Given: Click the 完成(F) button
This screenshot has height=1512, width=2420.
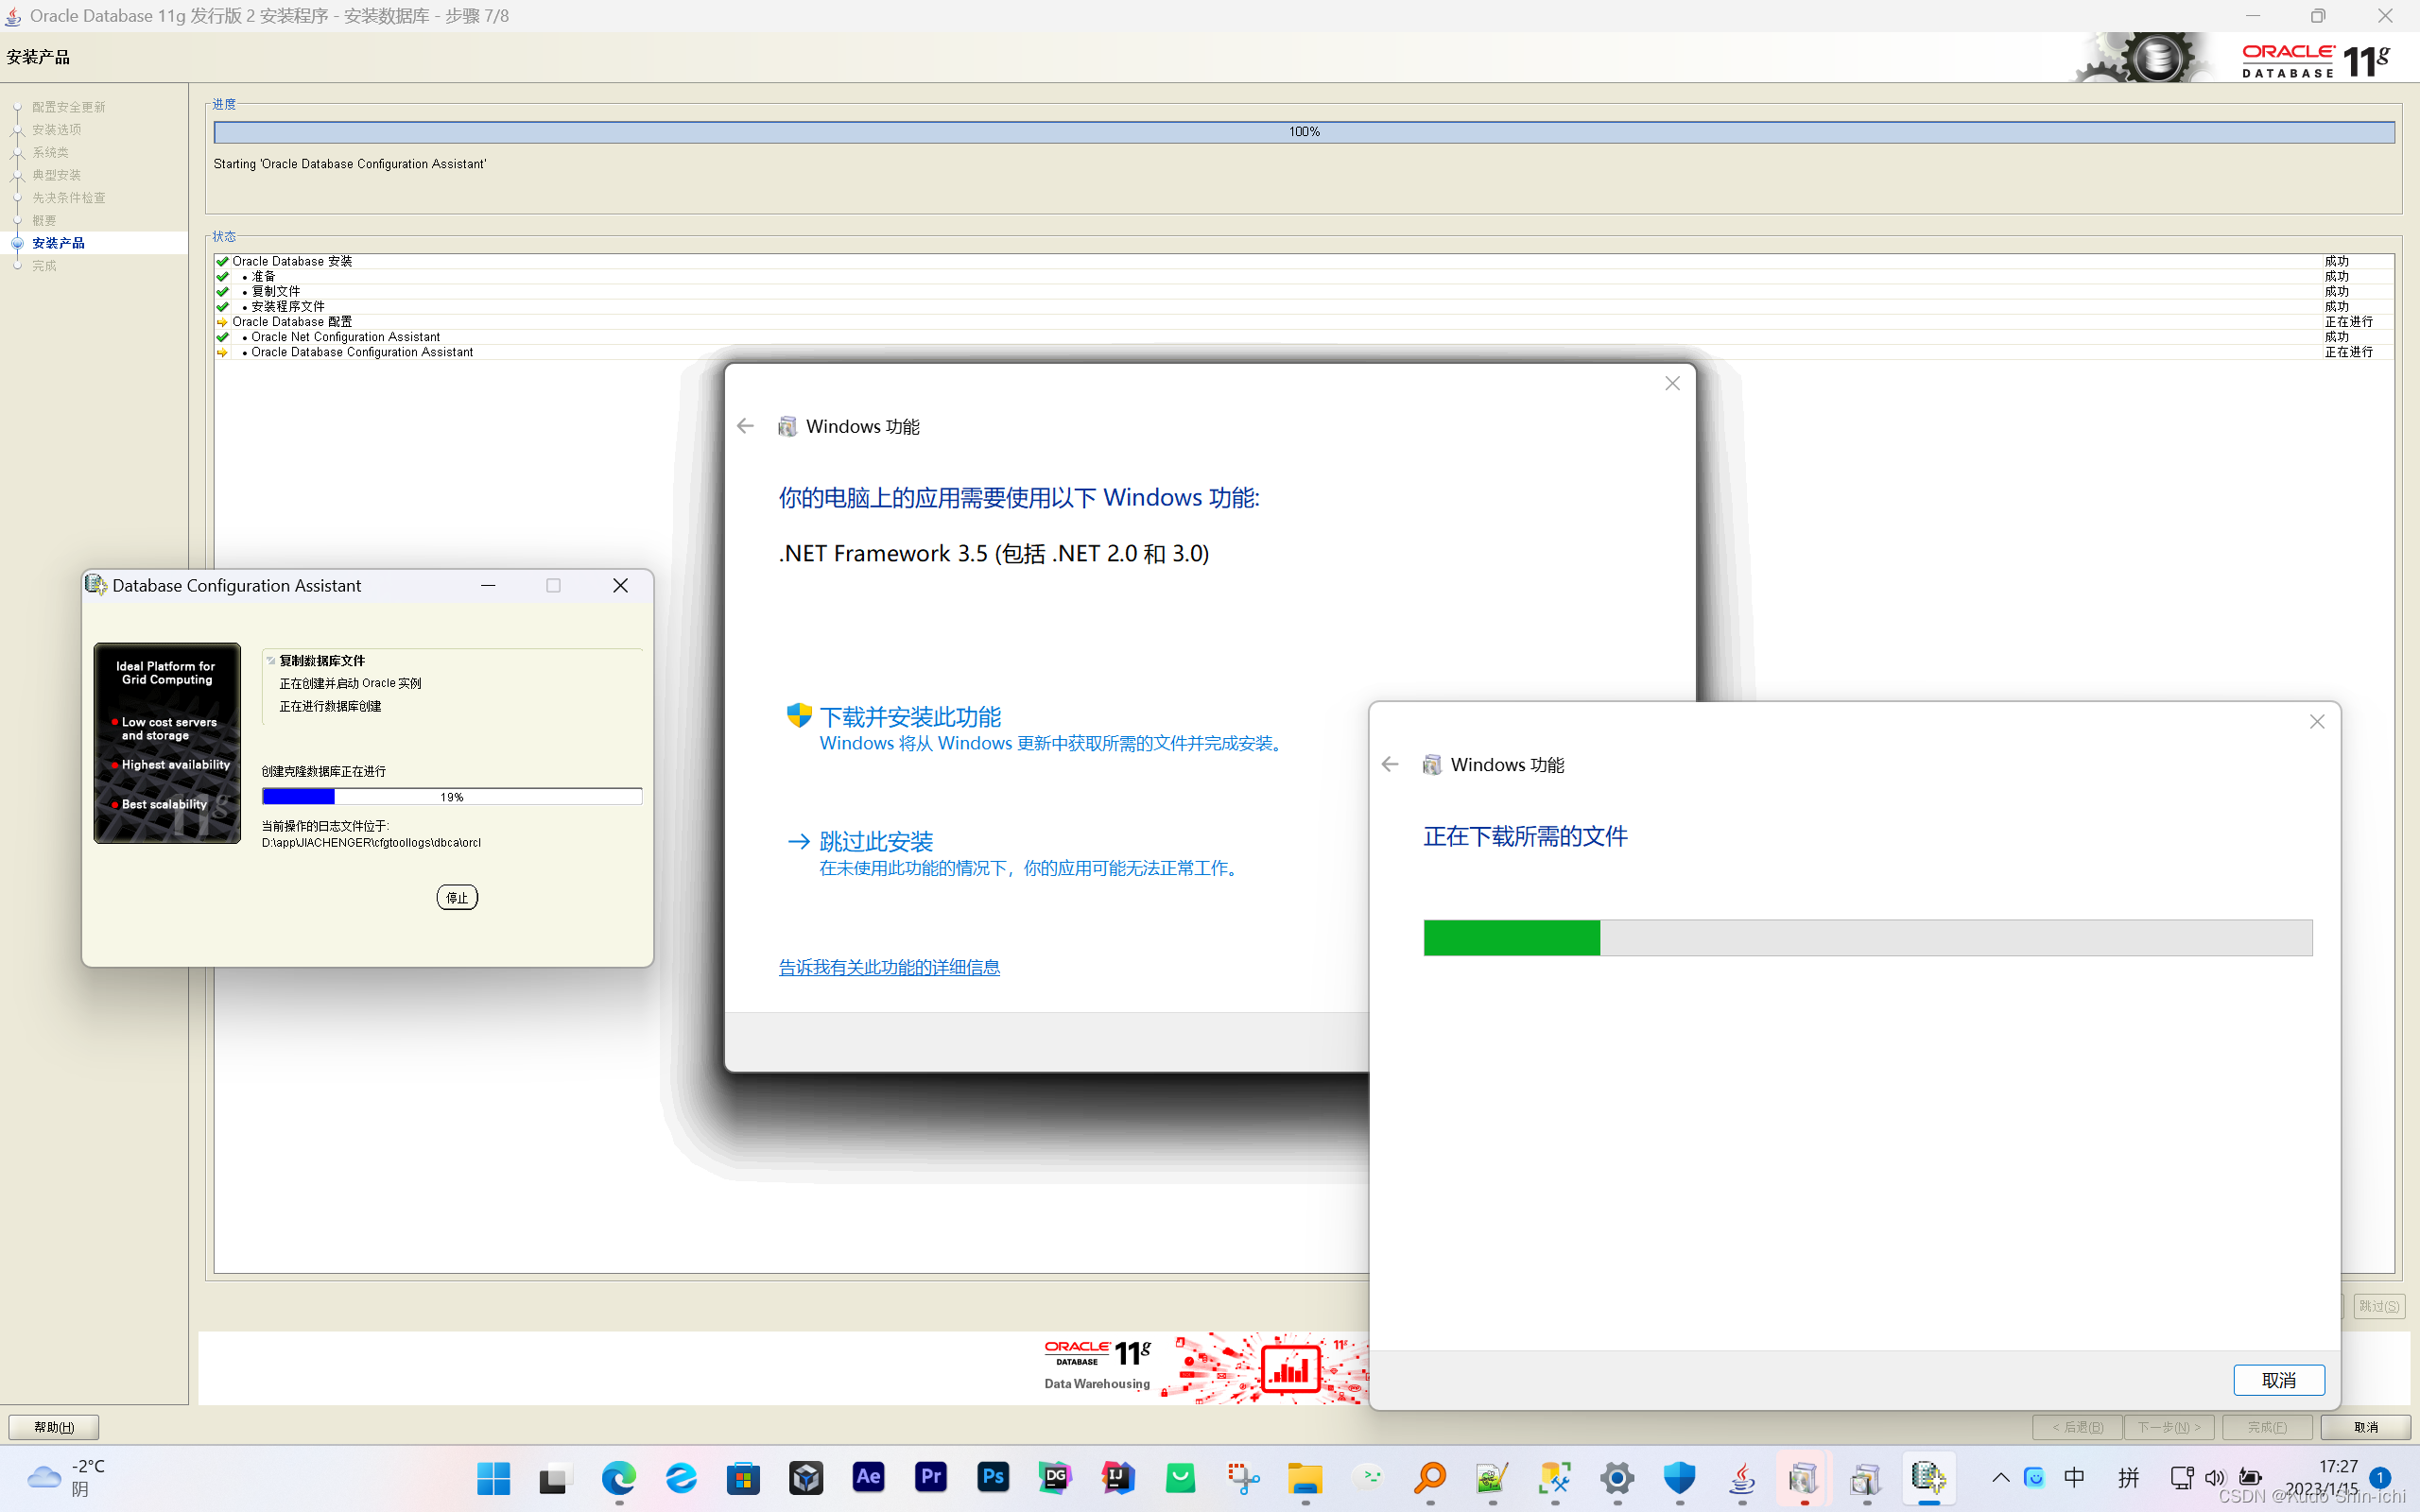Looking at the screenshot, I should pos(2267,1427).
